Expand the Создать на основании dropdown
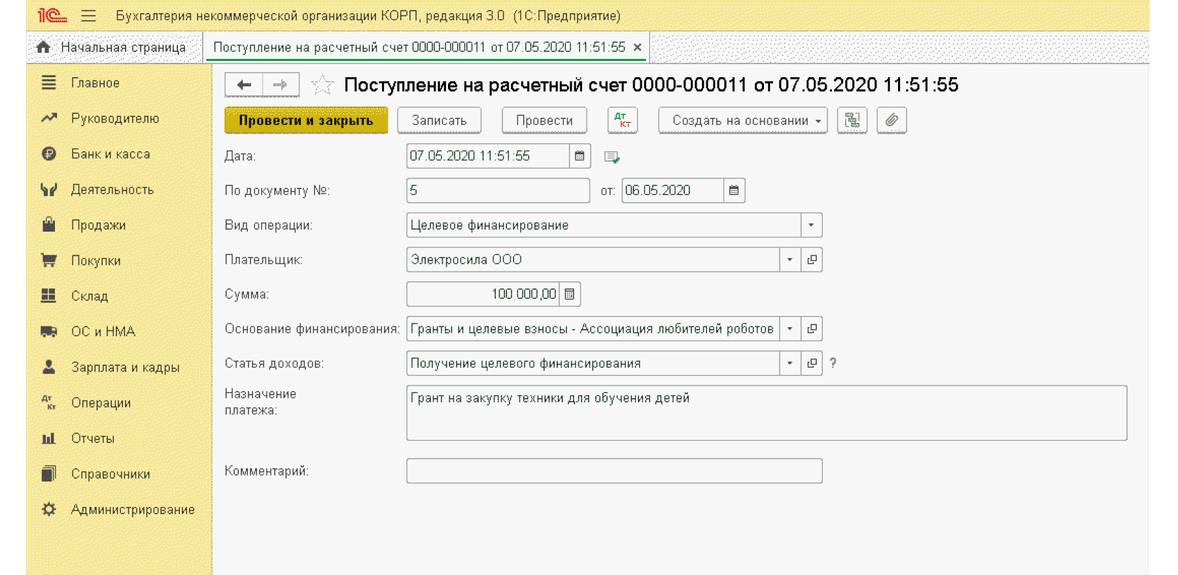Screen dimensions: 1178x575 click(x=744, y=120)
